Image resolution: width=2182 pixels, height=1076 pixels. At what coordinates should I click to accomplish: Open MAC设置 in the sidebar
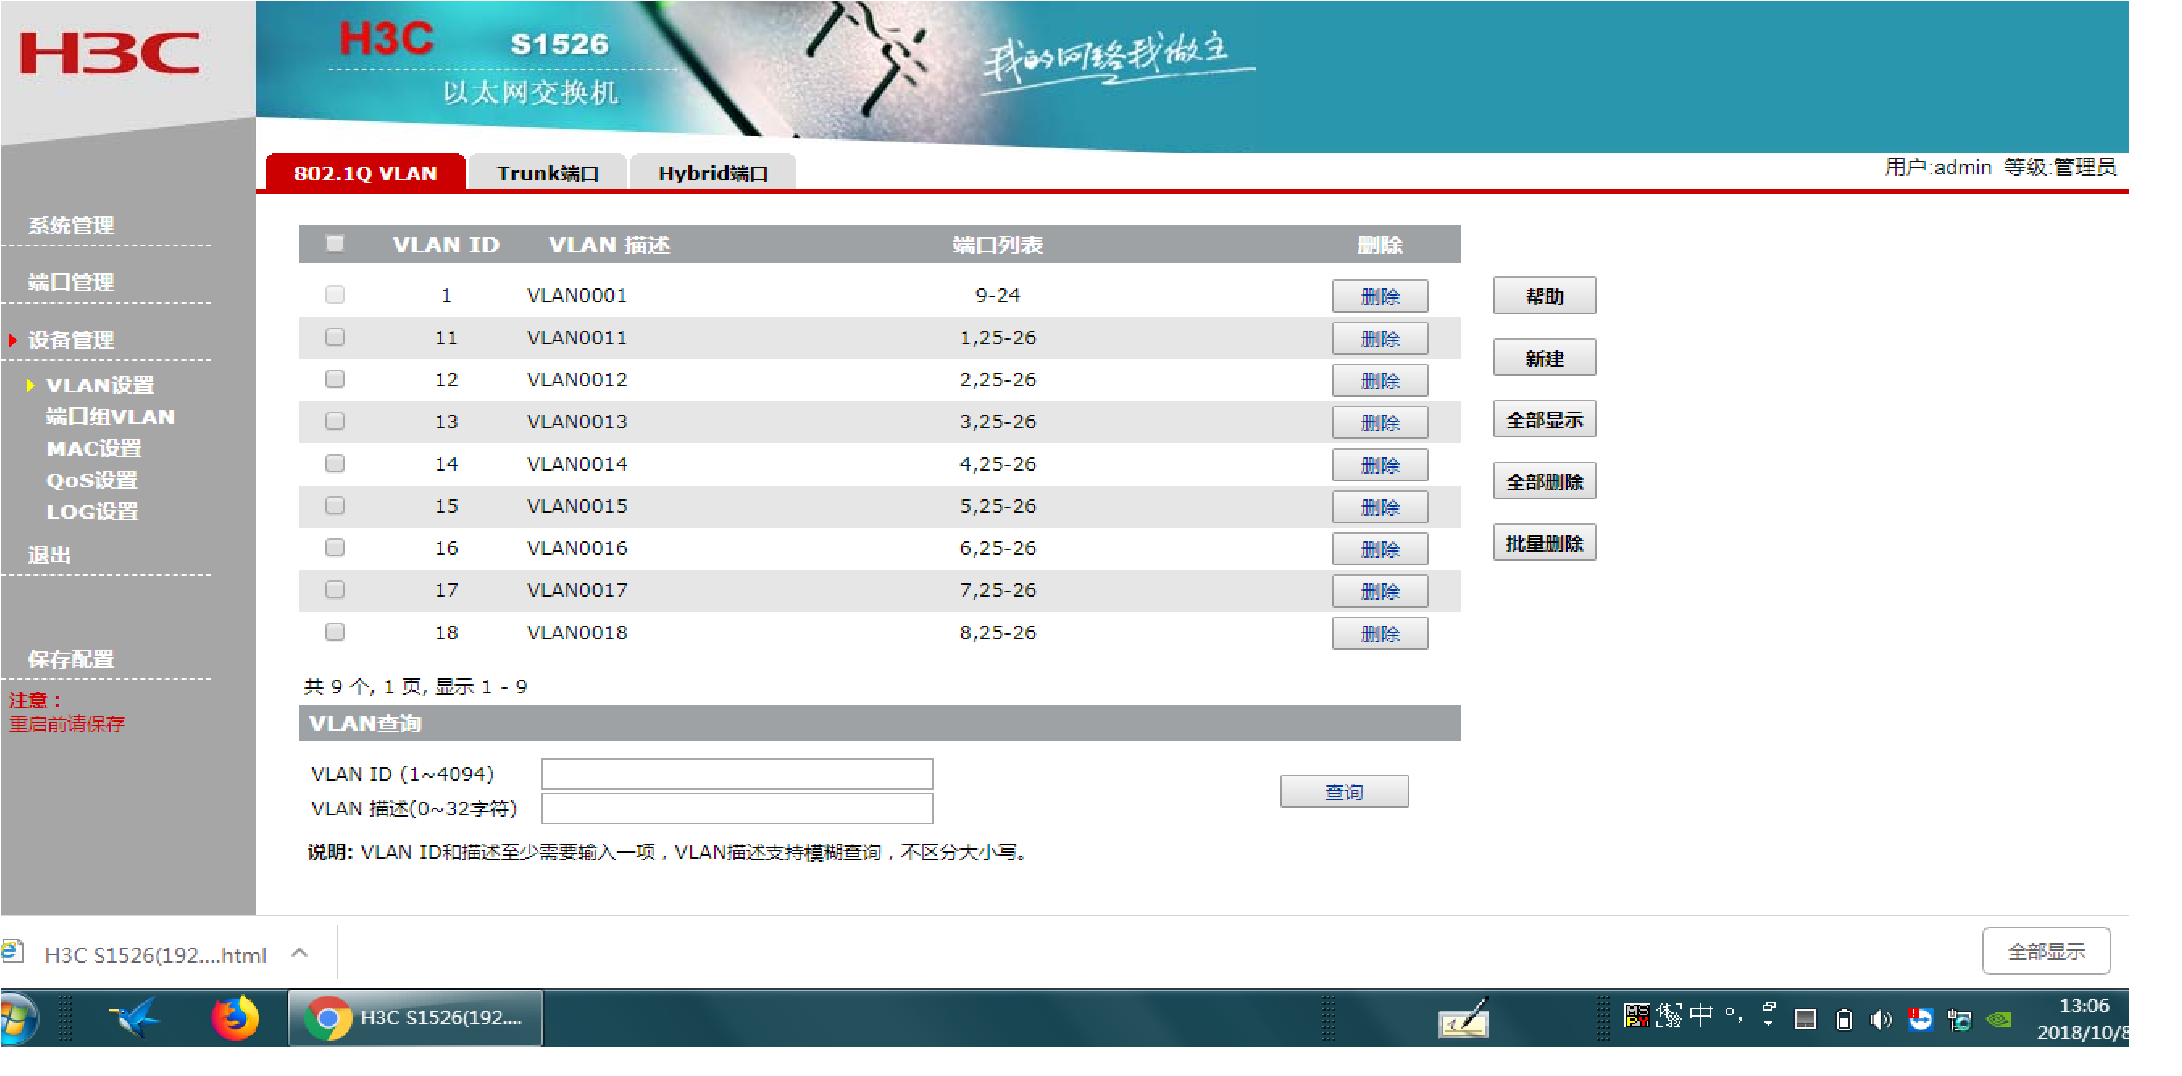point(94,449)
